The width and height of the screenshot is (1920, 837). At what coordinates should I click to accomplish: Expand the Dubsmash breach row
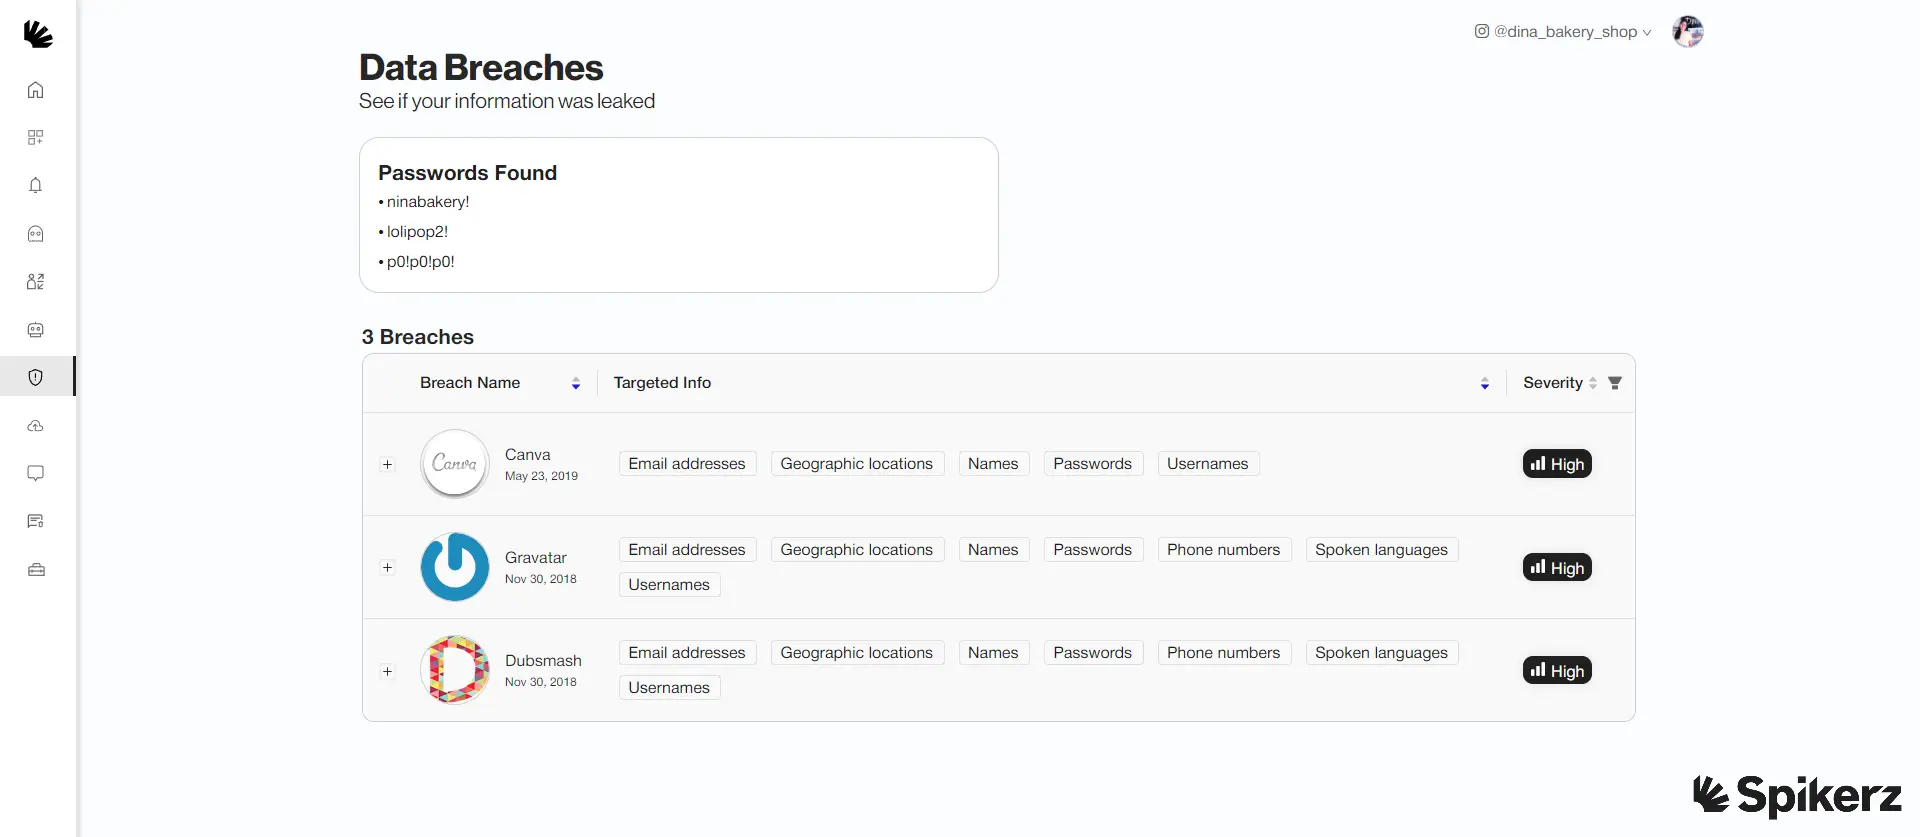coord(388,671)
